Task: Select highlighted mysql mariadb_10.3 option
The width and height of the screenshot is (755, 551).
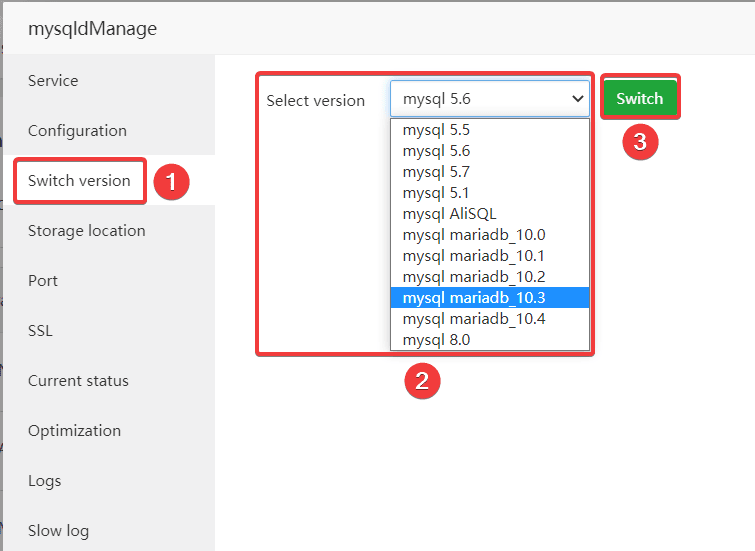Action: click(x=473, y=298)
